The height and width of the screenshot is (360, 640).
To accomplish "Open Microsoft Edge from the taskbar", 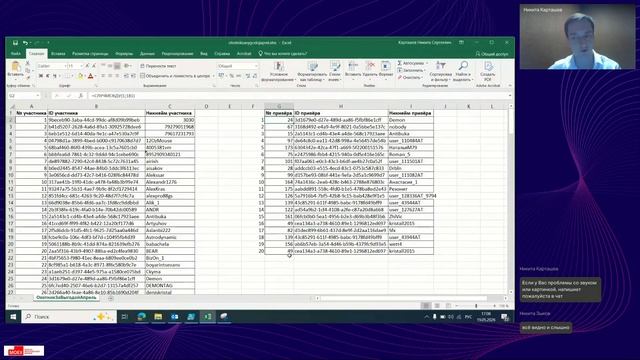I will (x=142, y=317).
